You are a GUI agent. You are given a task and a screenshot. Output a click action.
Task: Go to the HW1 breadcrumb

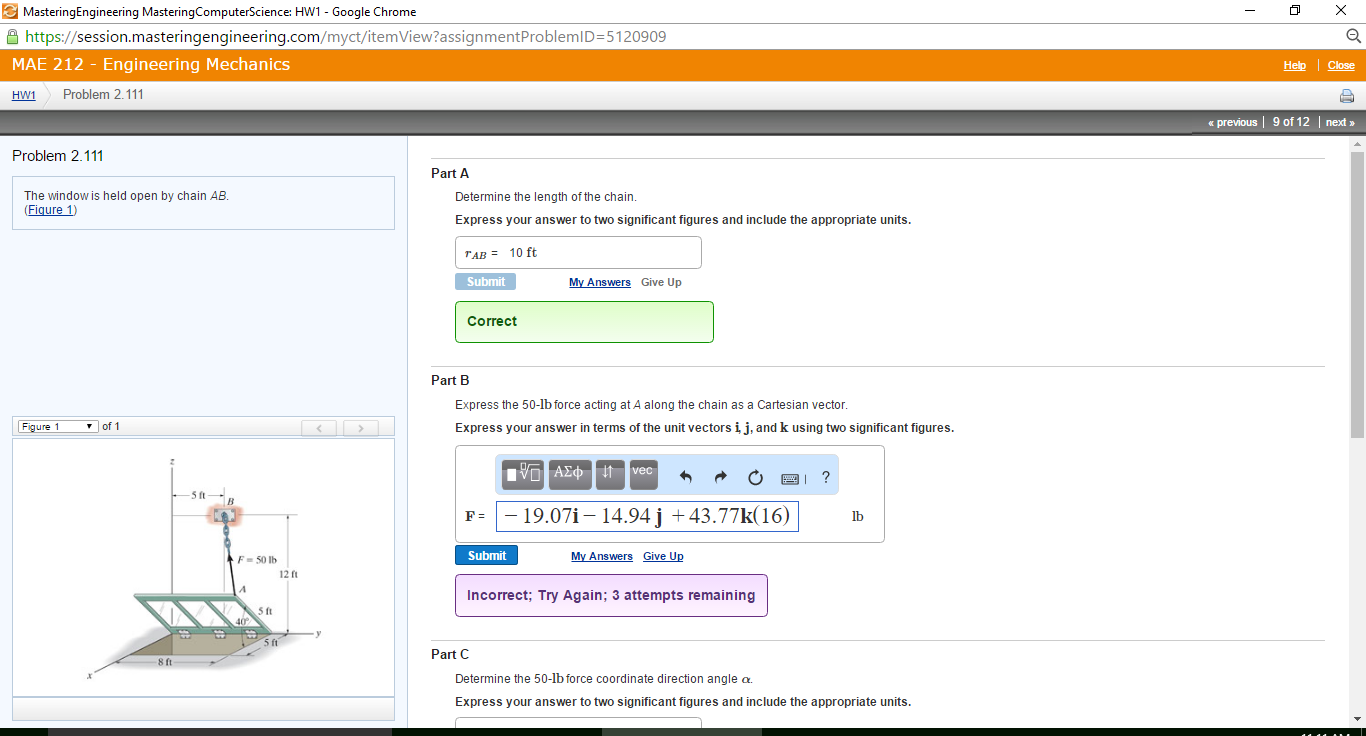click(x=24, y=95)
